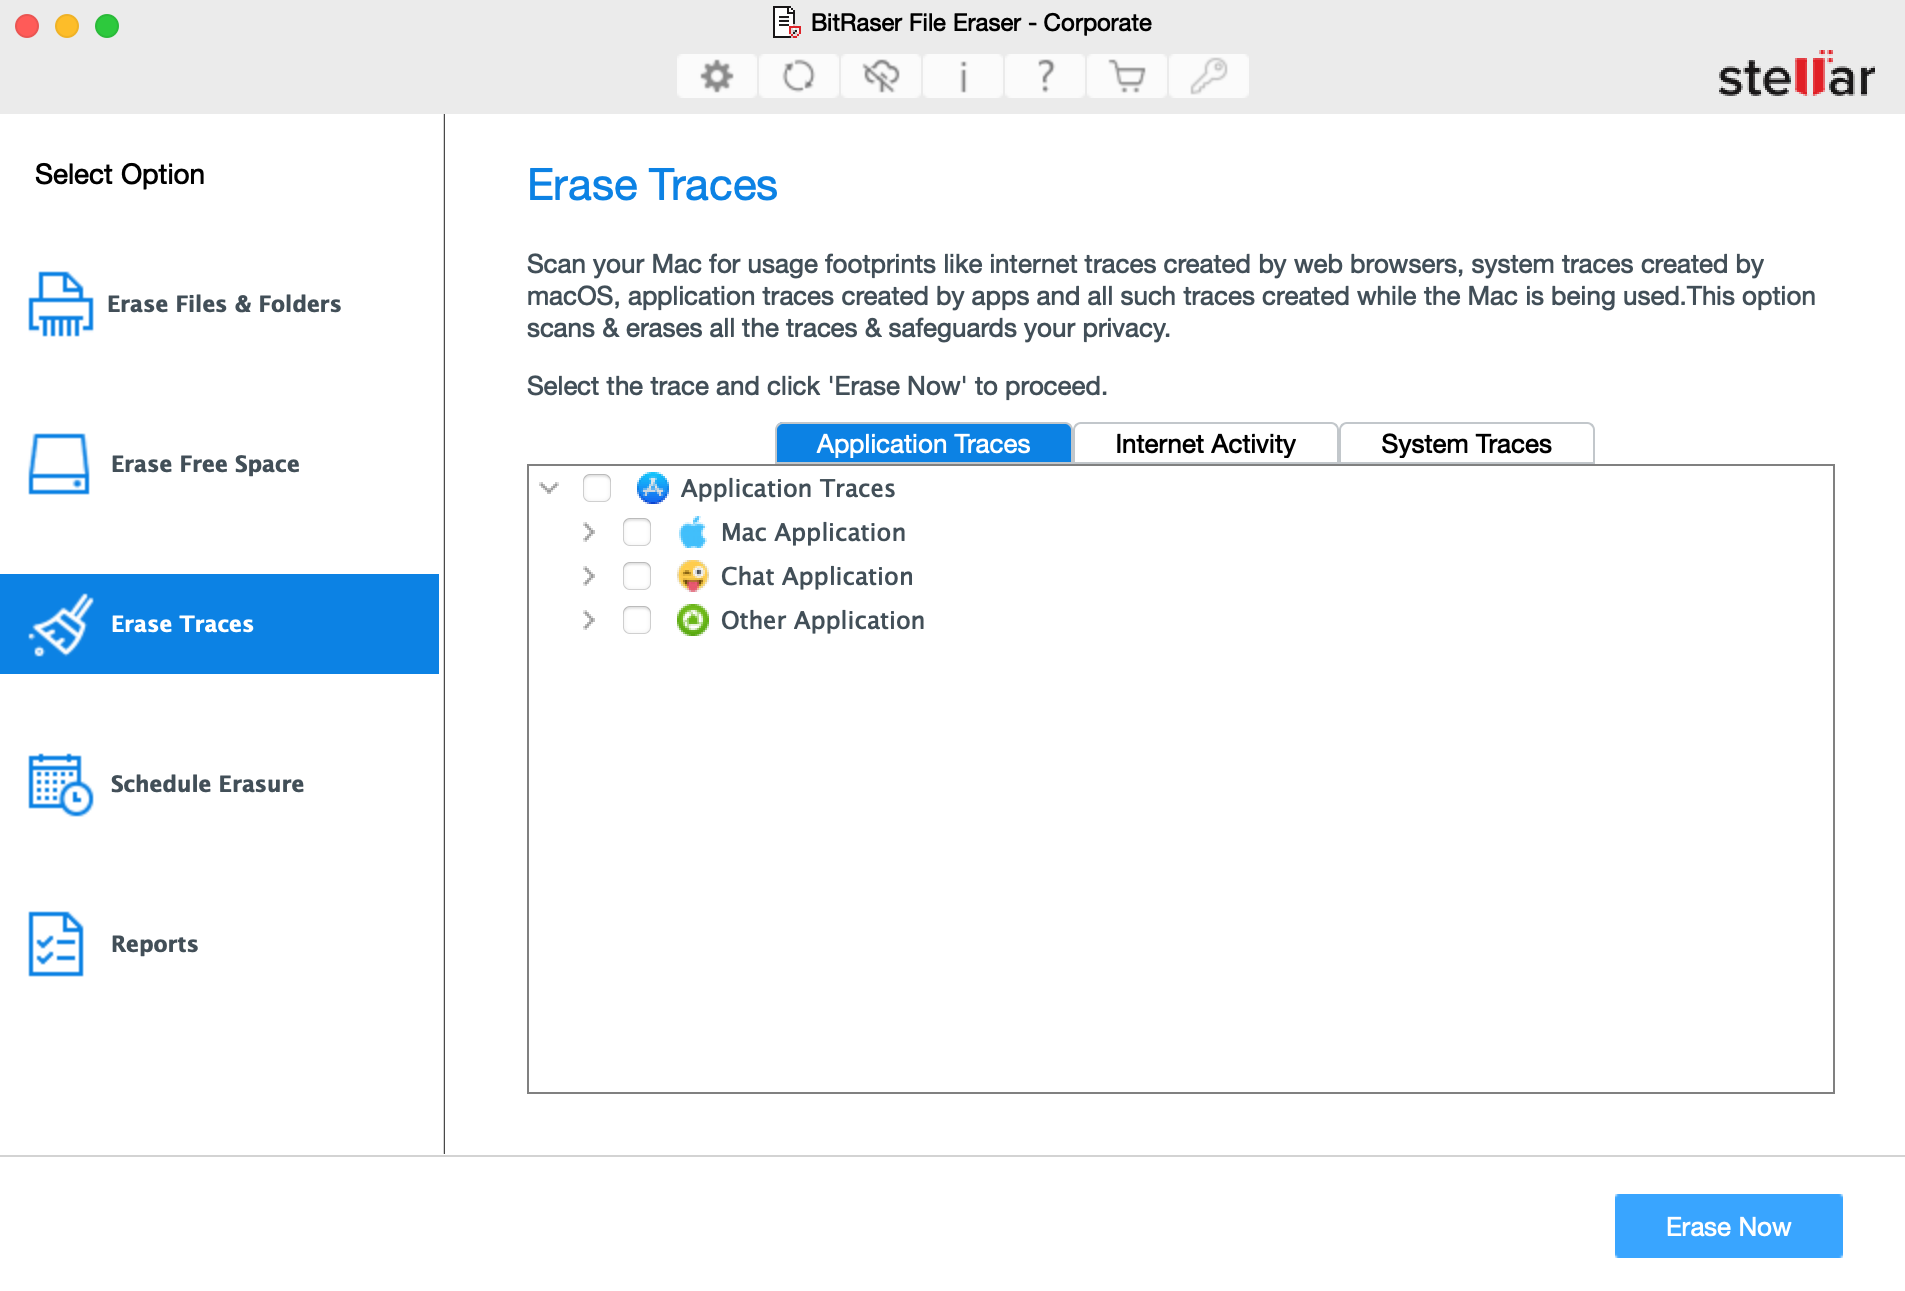Click the Stellar logo
The width and height of the screenshot is (1905, 1291).
(1796, 75)
